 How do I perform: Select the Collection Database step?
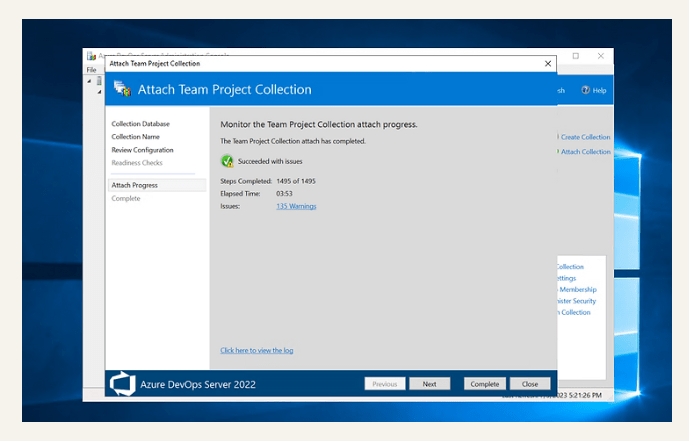pyautogui.click(x=141, y=124)
